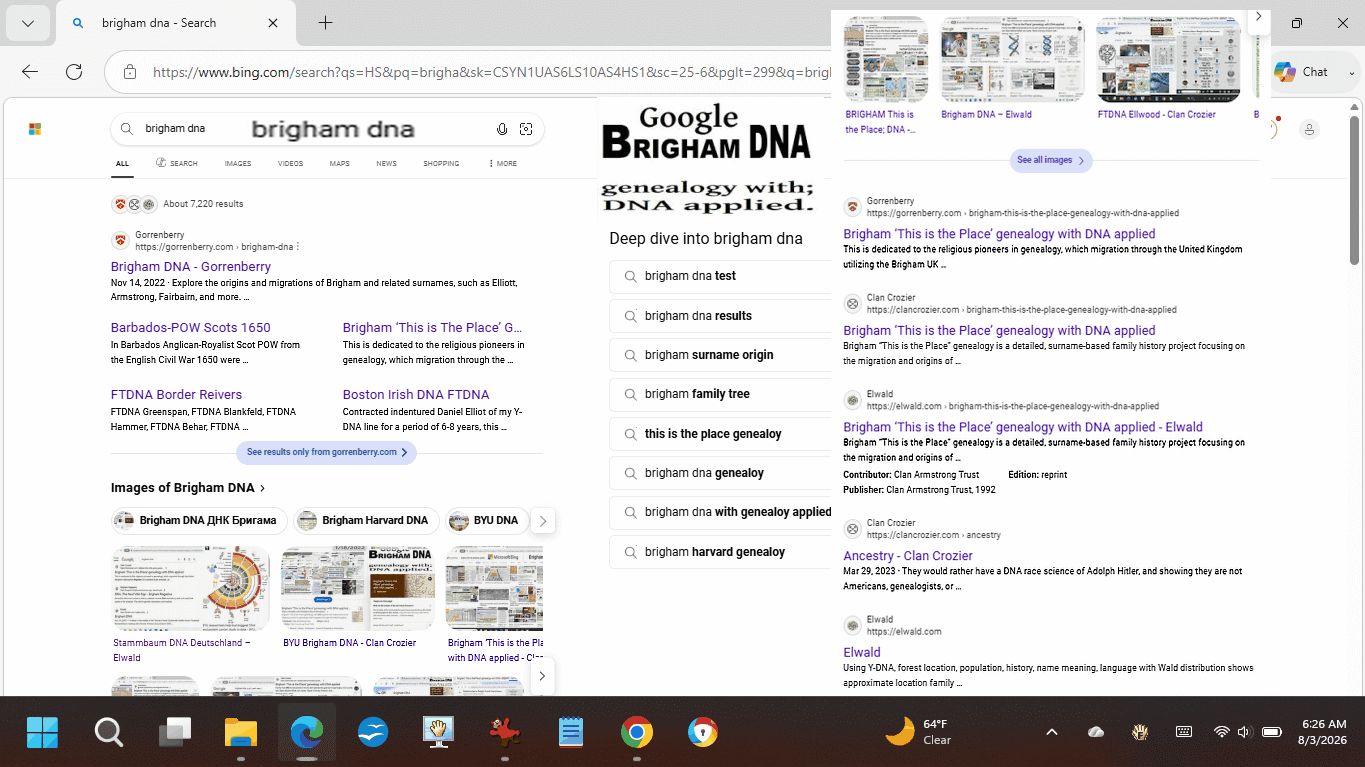Show next images with the carousel arrow
This screenshot has height=767, width=1365.
coord(542,676)
